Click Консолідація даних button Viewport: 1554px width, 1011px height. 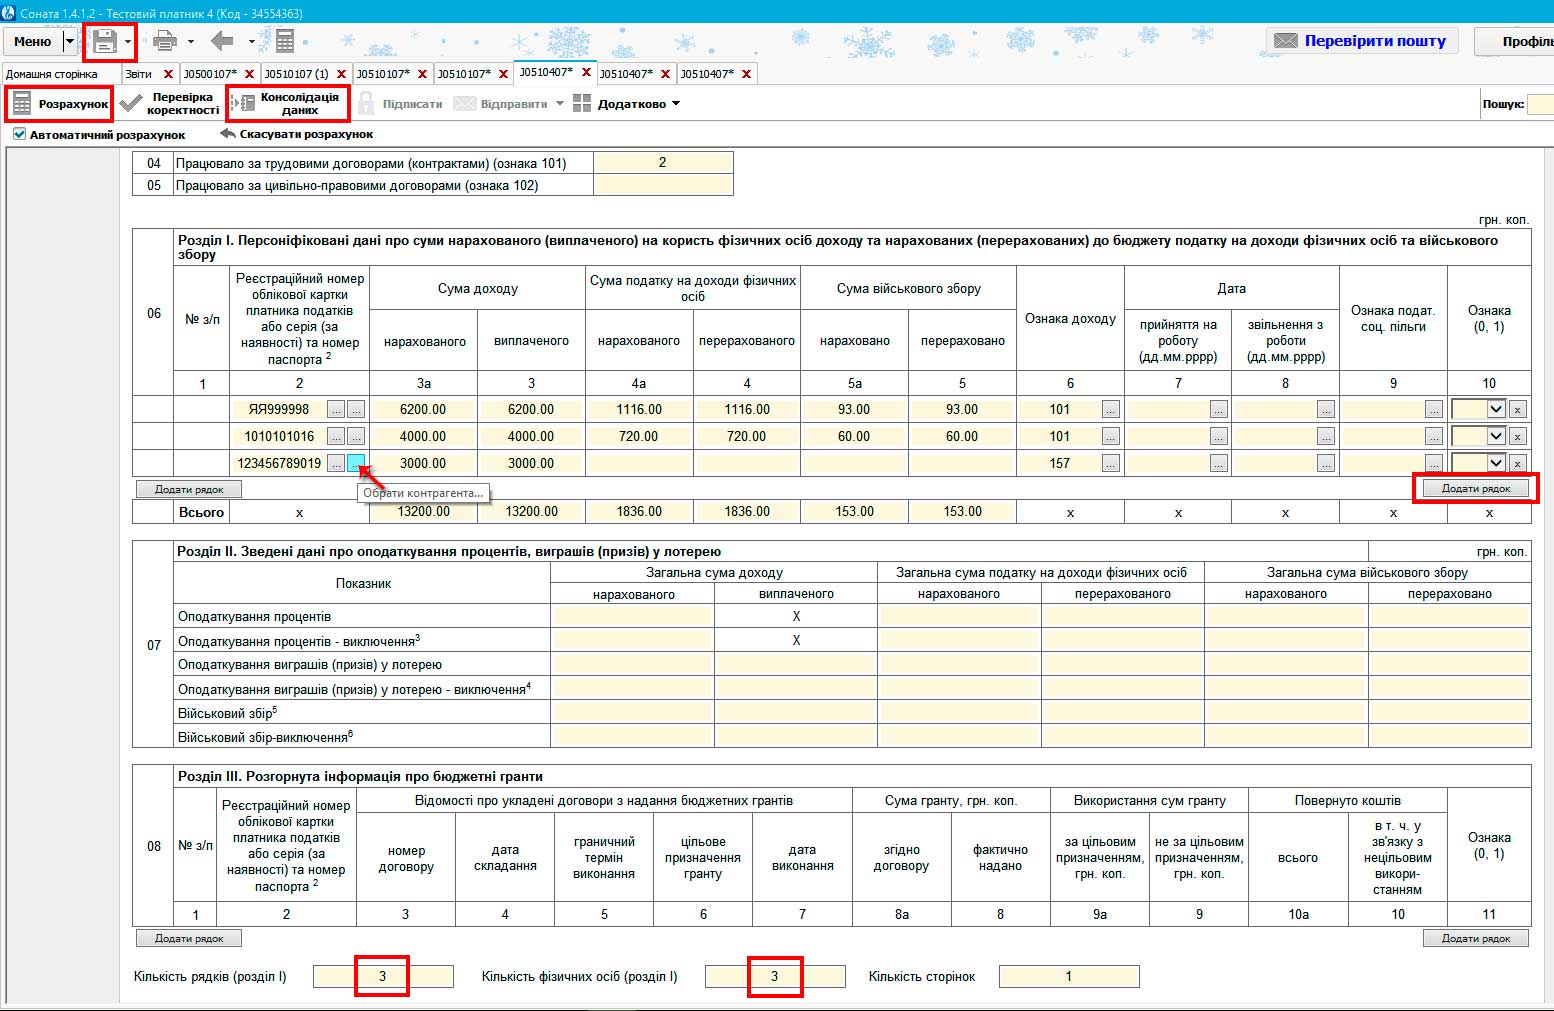point(288,104)
